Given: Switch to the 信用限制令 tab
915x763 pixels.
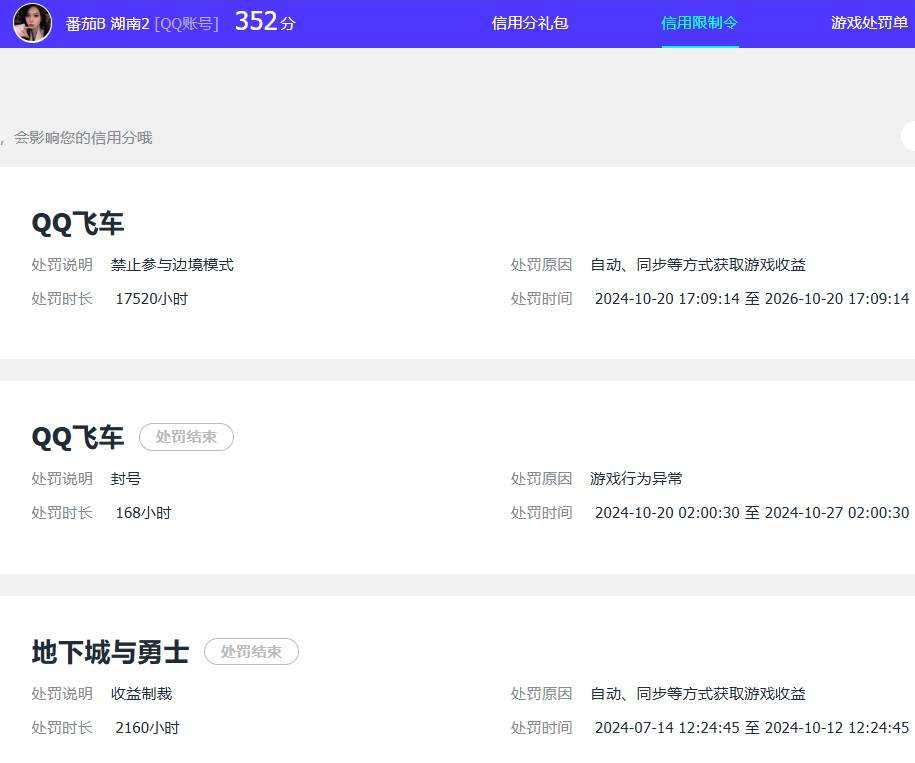Looking at the screenshot, I should tap(700, 23).
